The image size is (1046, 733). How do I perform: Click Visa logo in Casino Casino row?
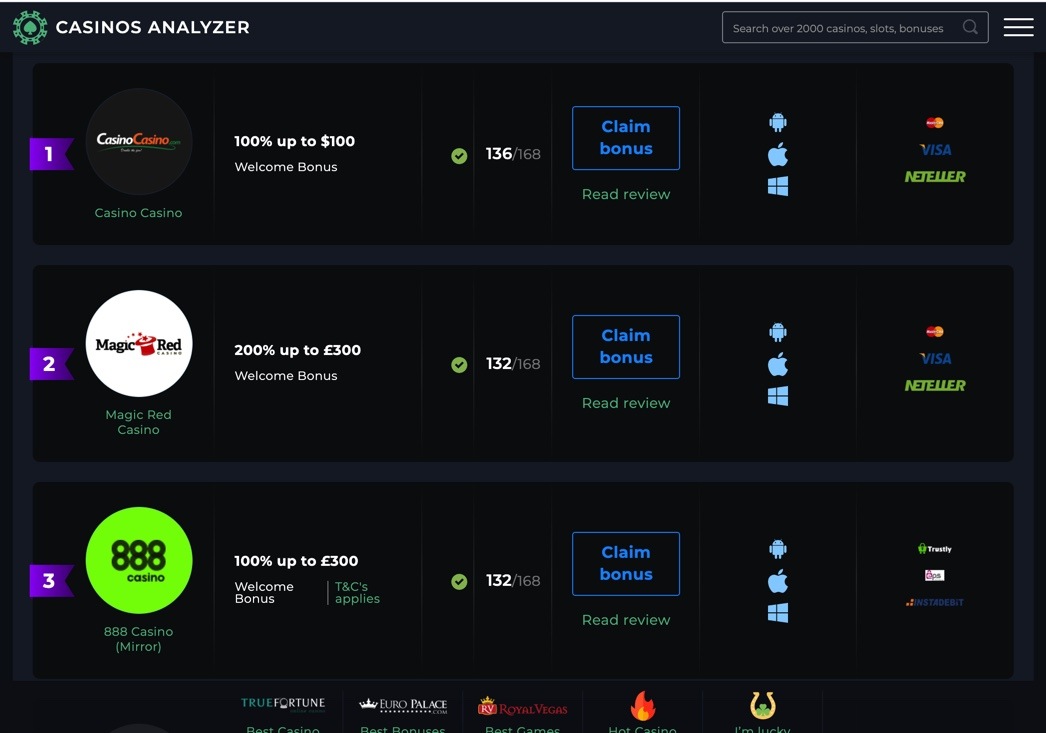pos(935,150)
